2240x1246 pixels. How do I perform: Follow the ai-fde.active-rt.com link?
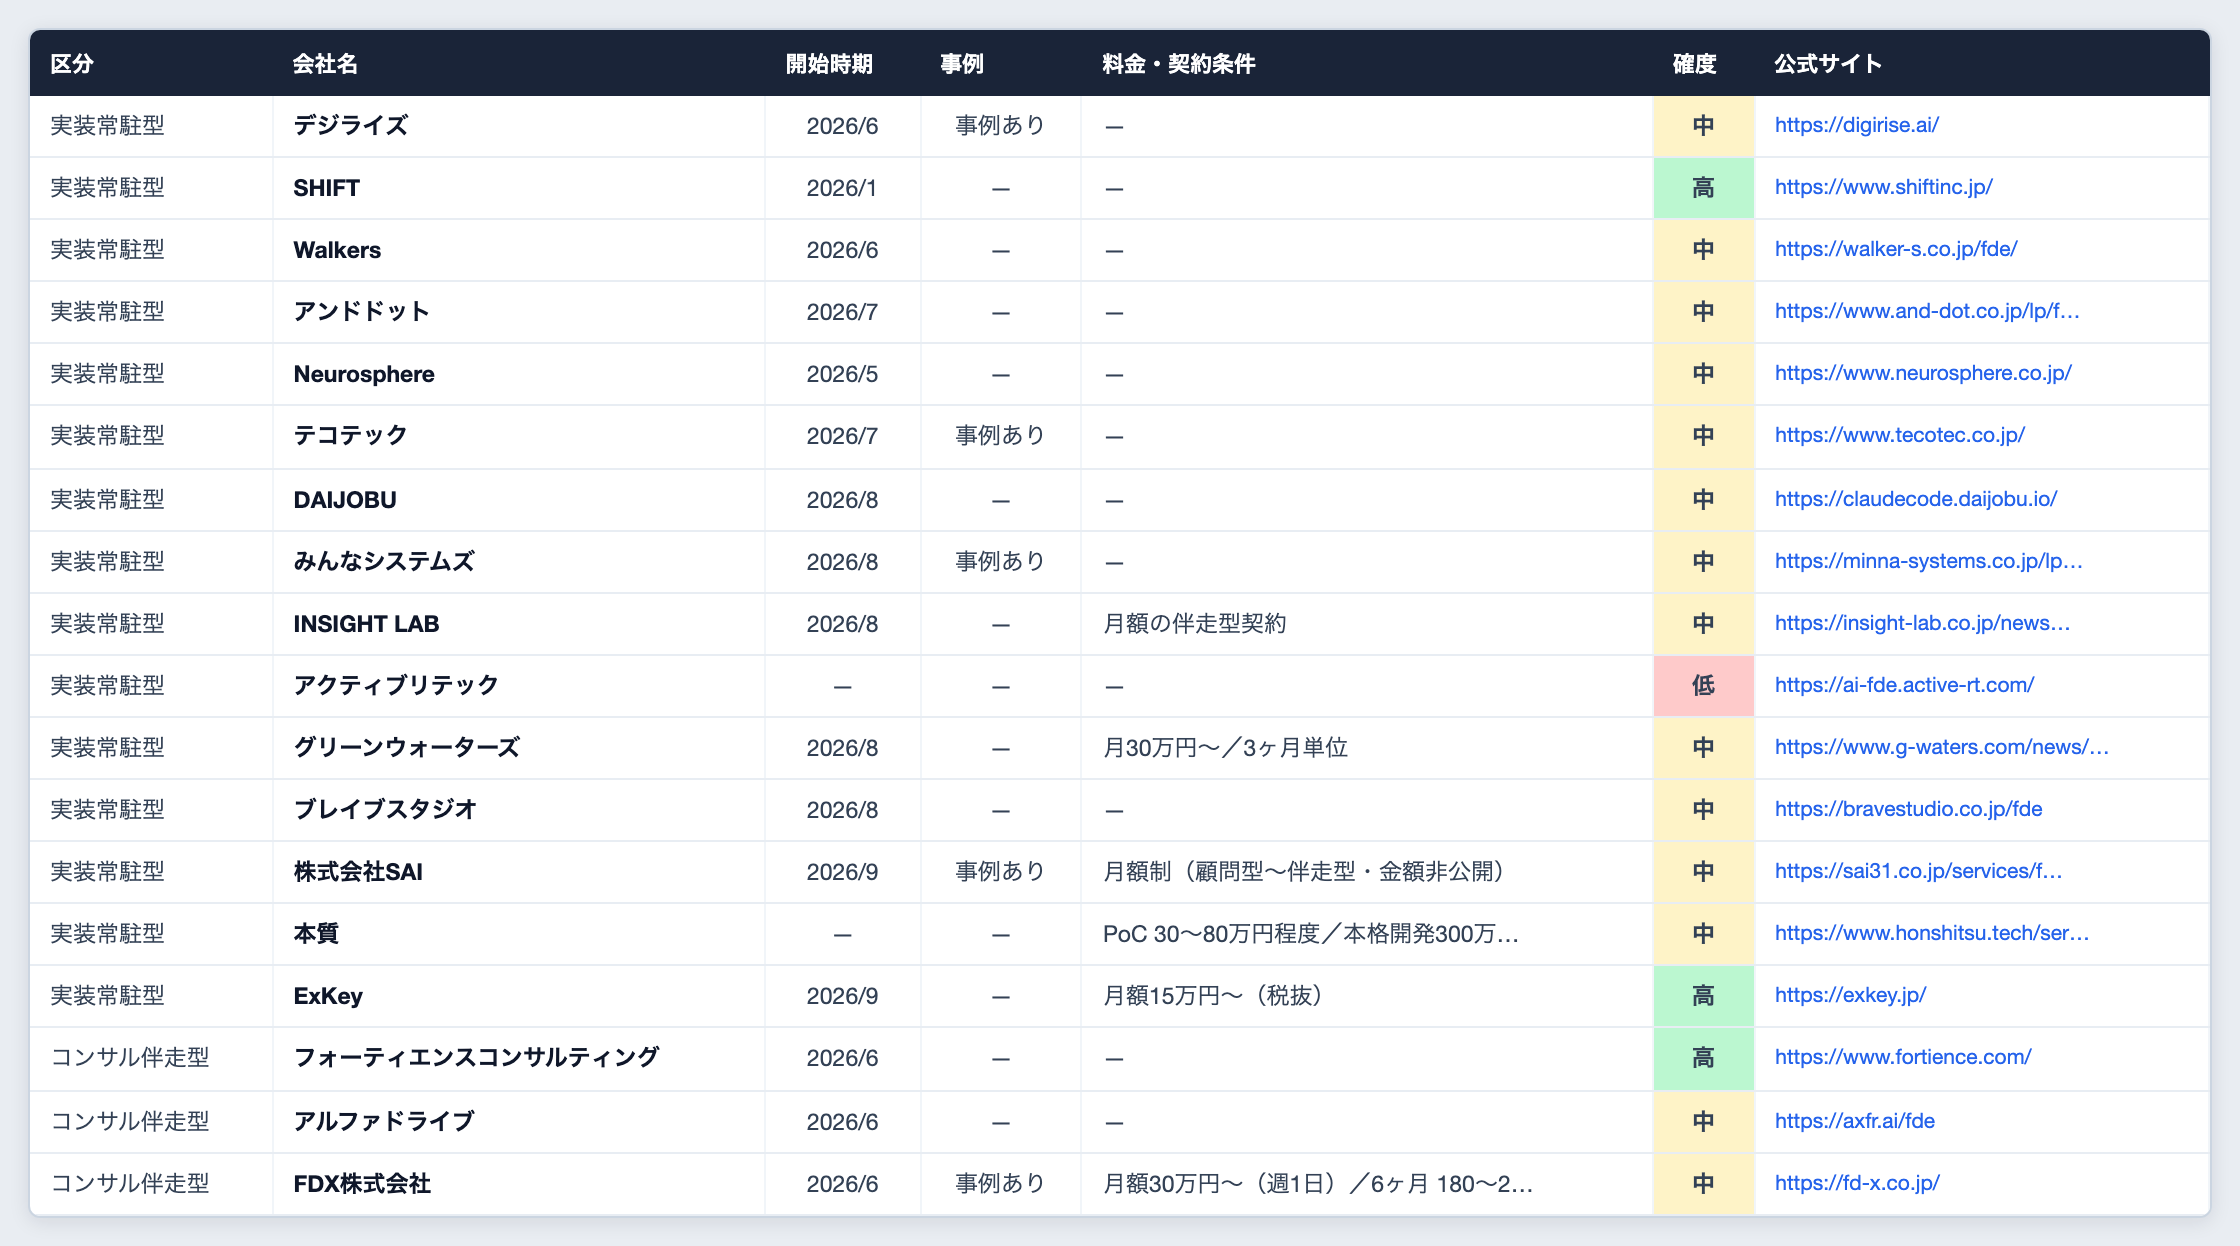pyautogui.click(x=1904, y=685)
